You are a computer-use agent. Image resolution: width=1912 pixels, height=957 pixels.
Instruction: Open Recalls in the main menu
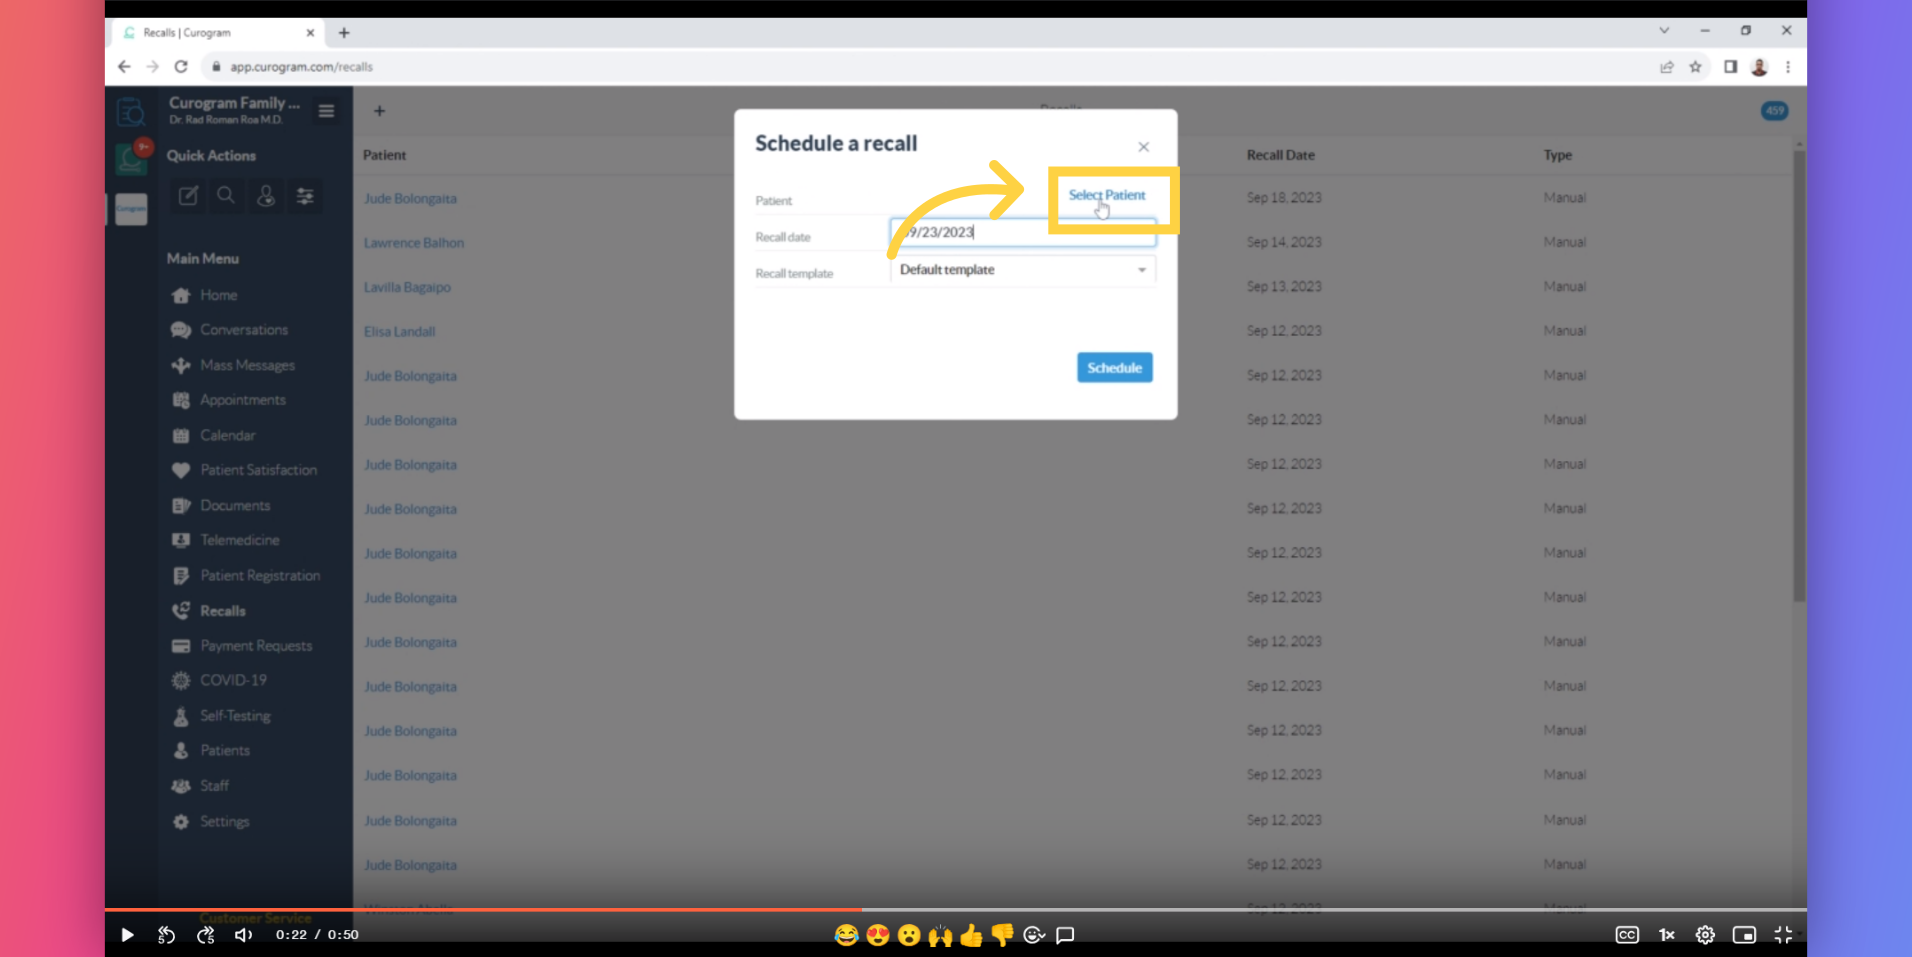(x=222, y=611)
